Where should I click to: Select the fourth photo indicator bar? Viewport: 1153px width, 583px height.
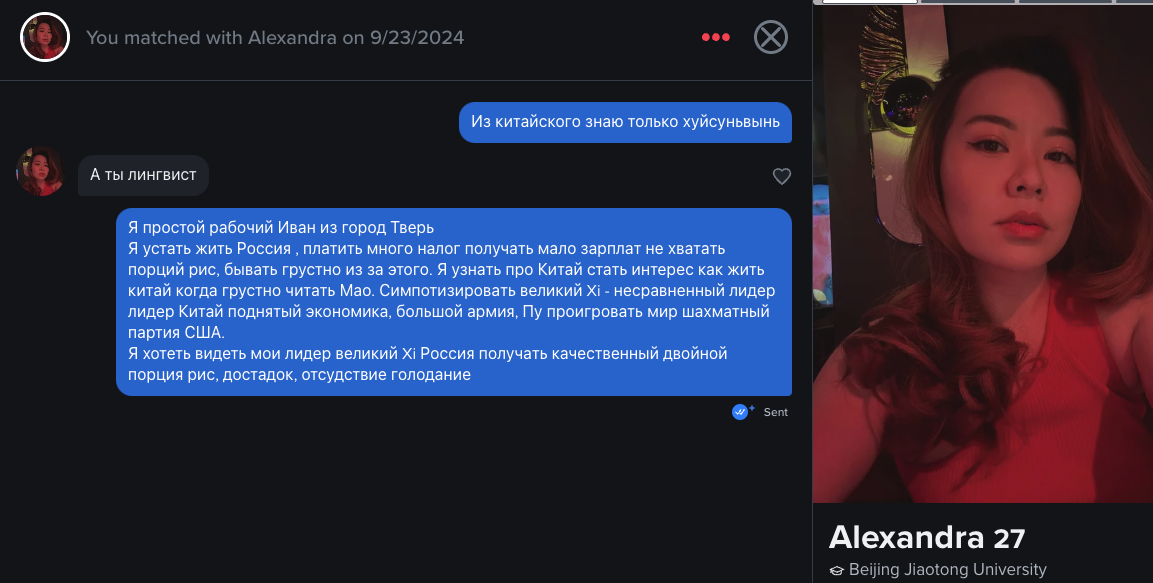click(1135, 1)
